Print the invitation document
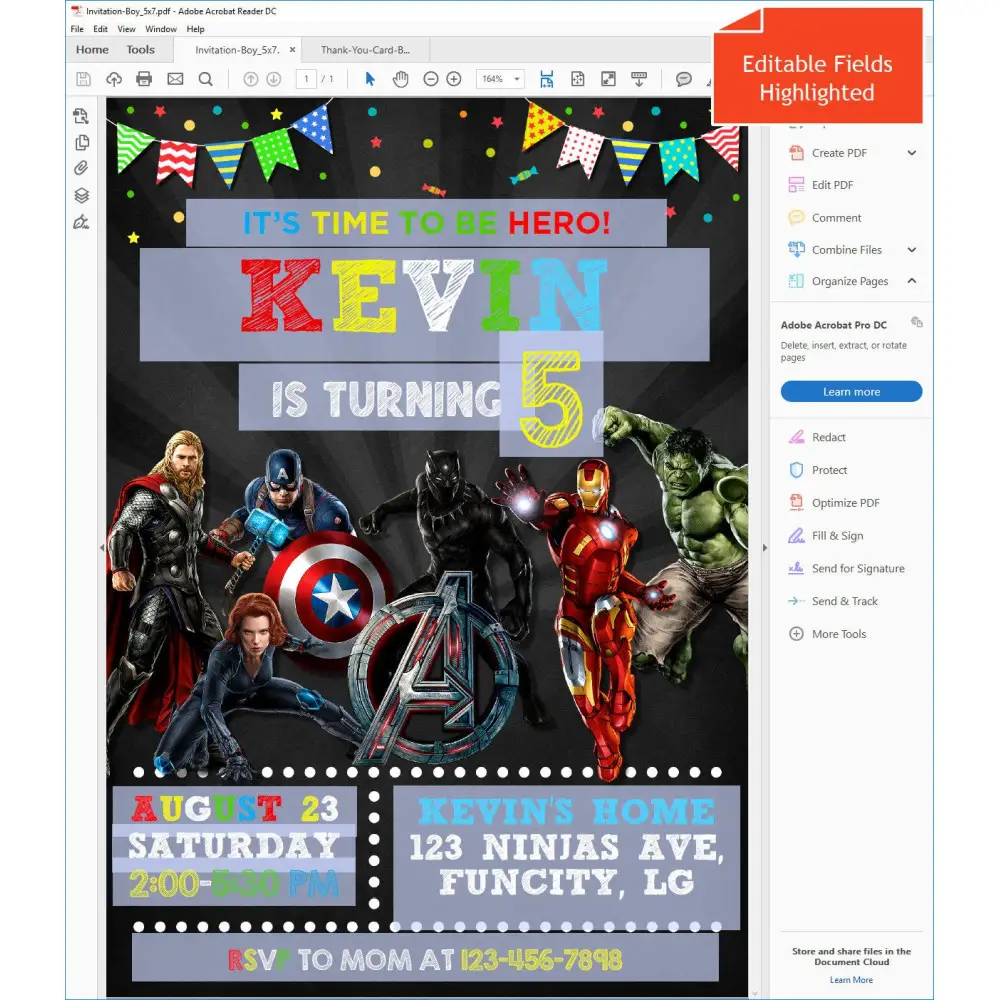The height and width of the screenshot is (1000, 1000). pos(145,79)
